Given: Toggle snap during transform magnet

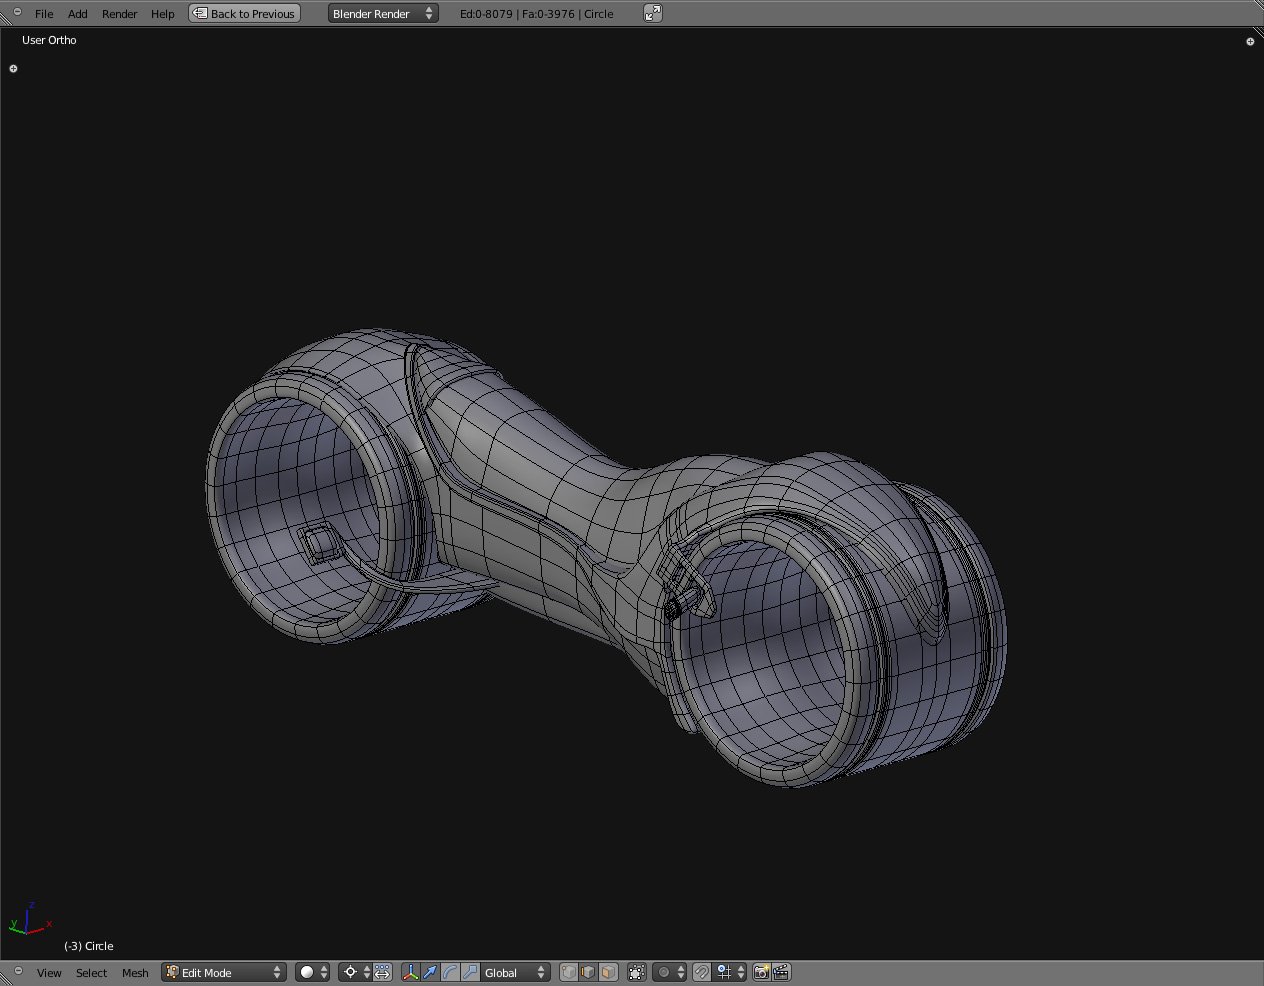Looking at the screenshot, I should pos(702,972).
